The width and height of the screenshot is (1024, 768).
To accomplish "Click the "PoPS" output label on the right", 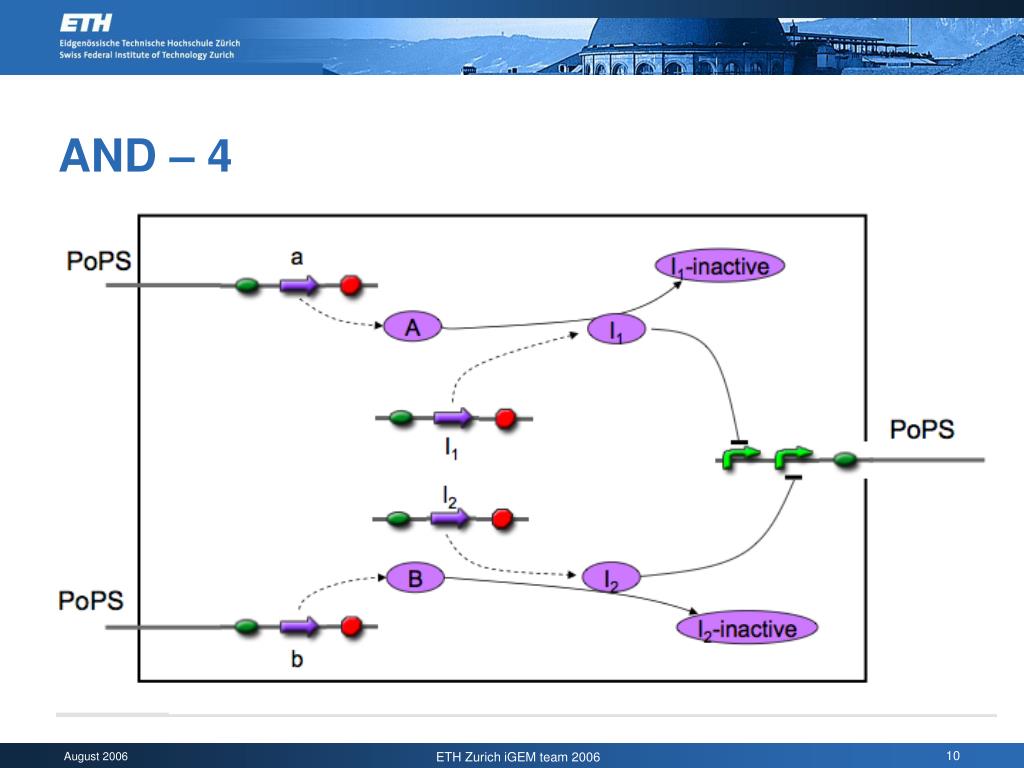I will (922, 430).
